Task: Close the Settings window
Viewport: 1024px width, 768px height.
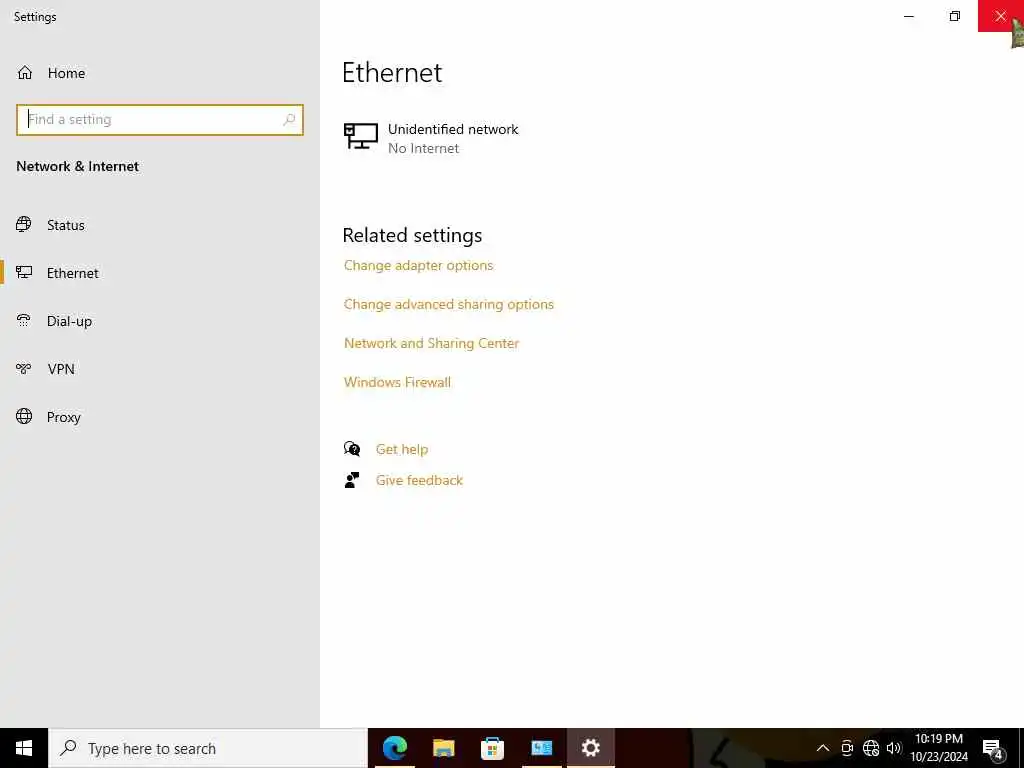Action: tap(1000, 16)
